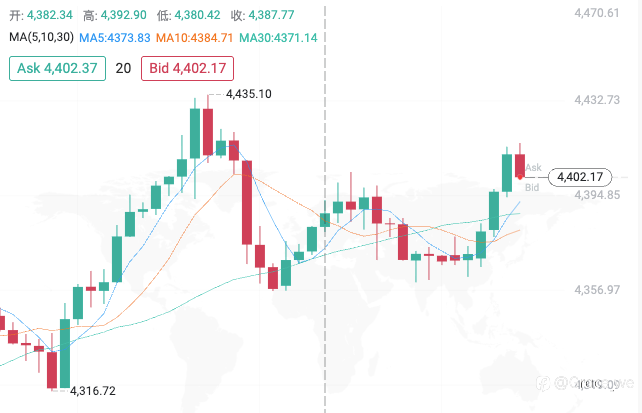Select the 4,356.97 price axis label
Viewport: 642px width, 413px height.
[597, 290]
